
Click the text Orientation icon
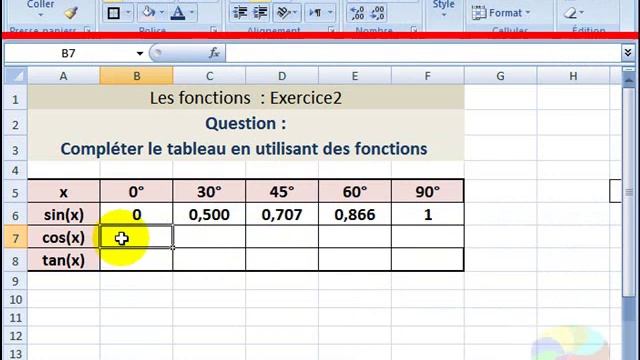click(x=283, y=13)
